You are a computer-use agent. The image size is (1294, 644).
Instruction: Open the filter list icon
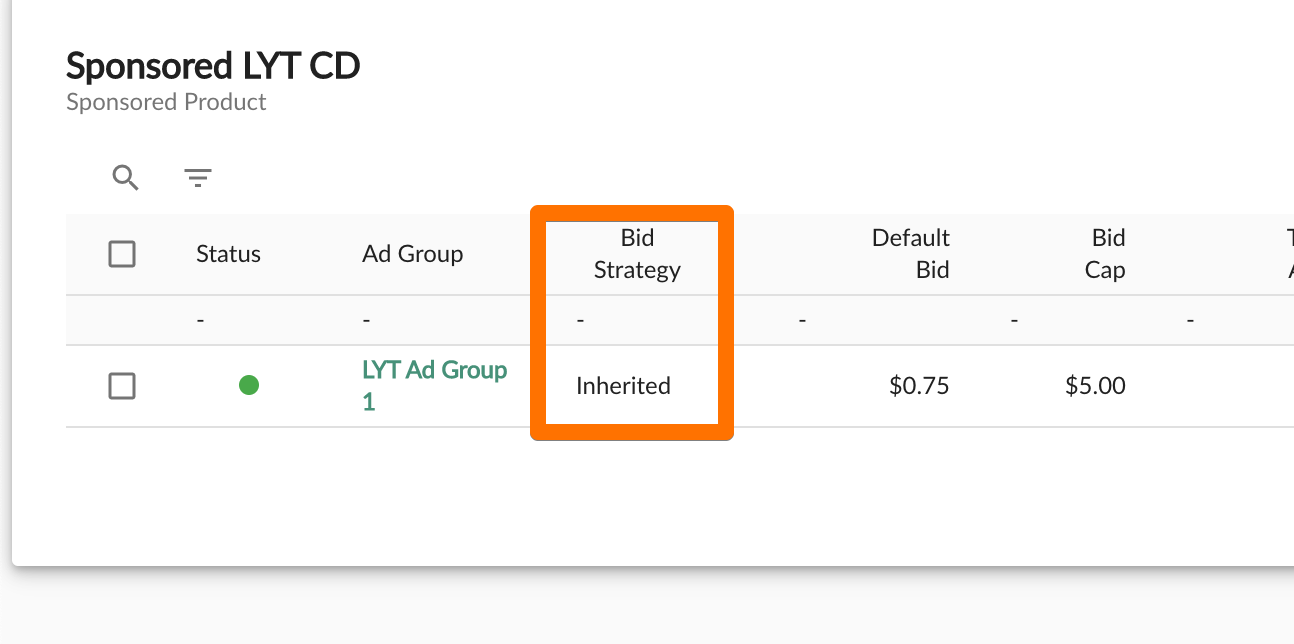(x=198, y=178)
